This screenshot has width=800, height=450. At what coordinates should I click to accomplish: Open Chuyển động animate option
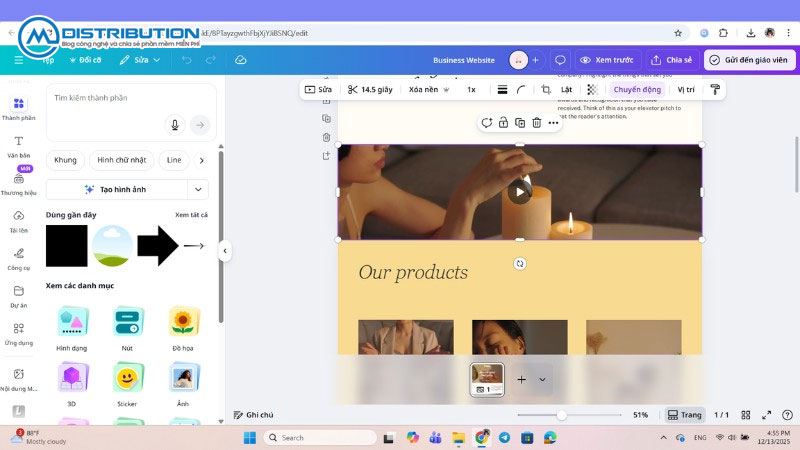coord(637,90)
